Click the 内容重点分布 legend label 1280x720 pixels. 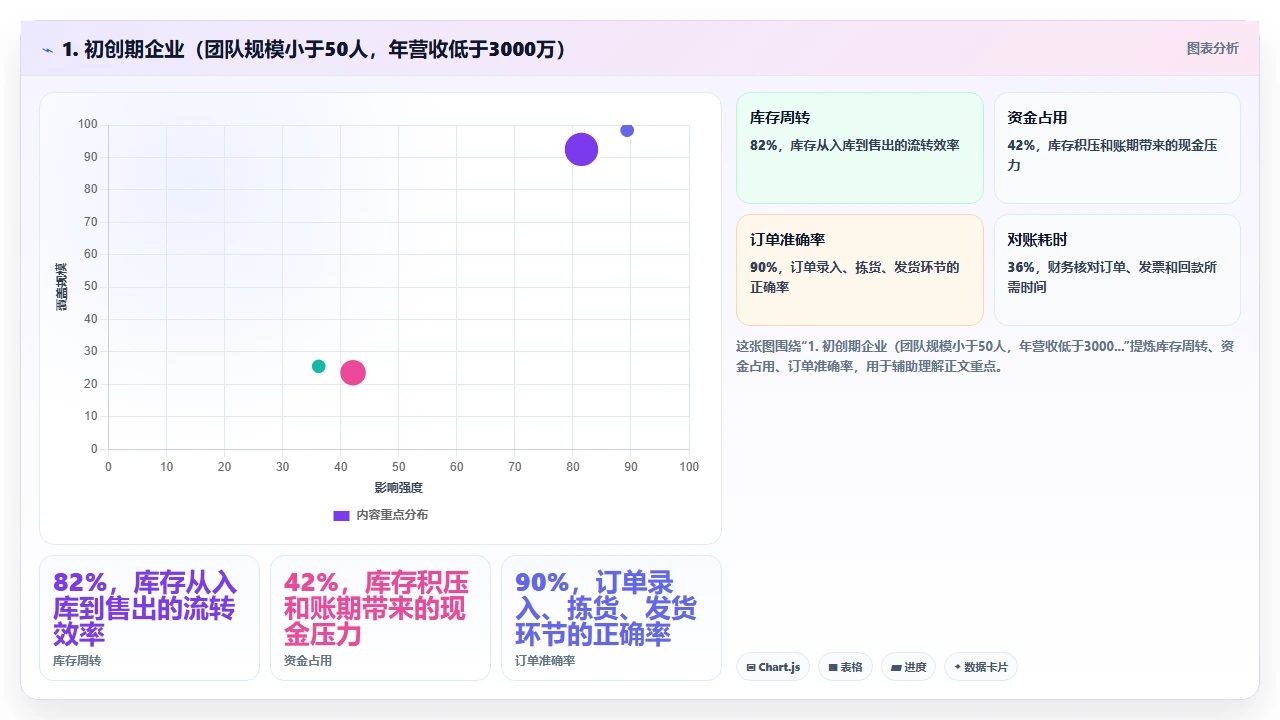point(392,515)
